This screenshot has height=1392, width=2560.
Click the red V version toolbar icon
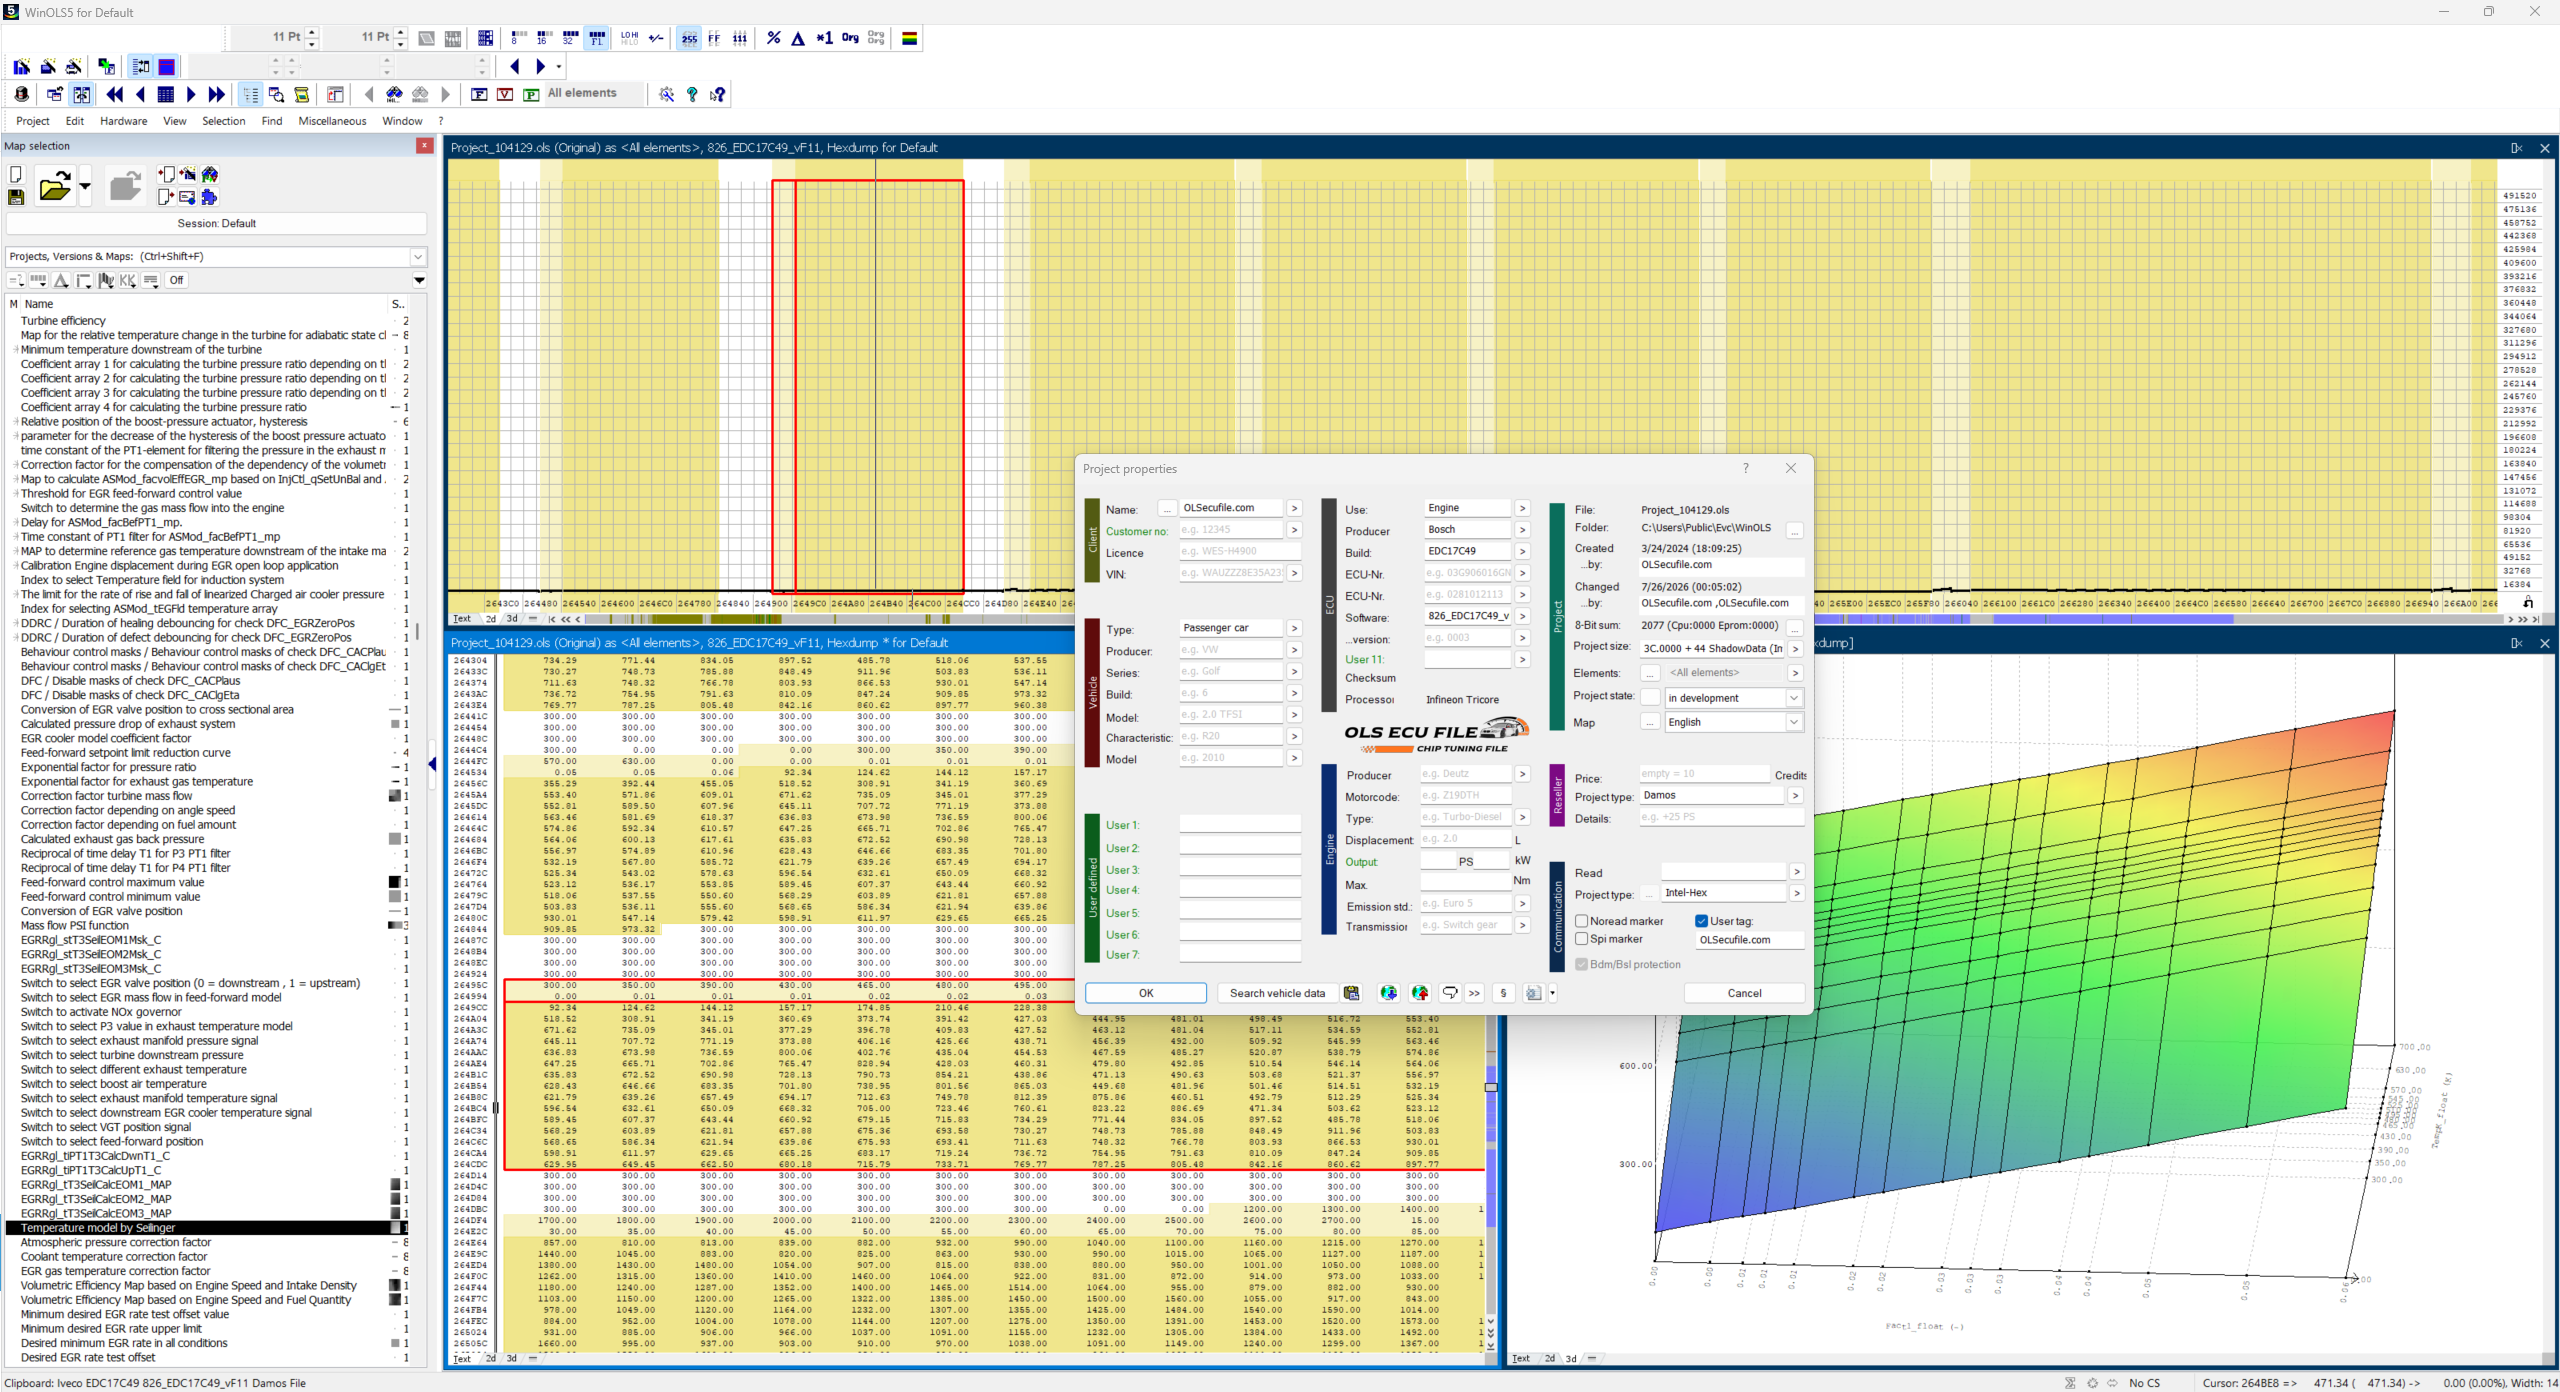pyautogui.click(x=505, y=94)
